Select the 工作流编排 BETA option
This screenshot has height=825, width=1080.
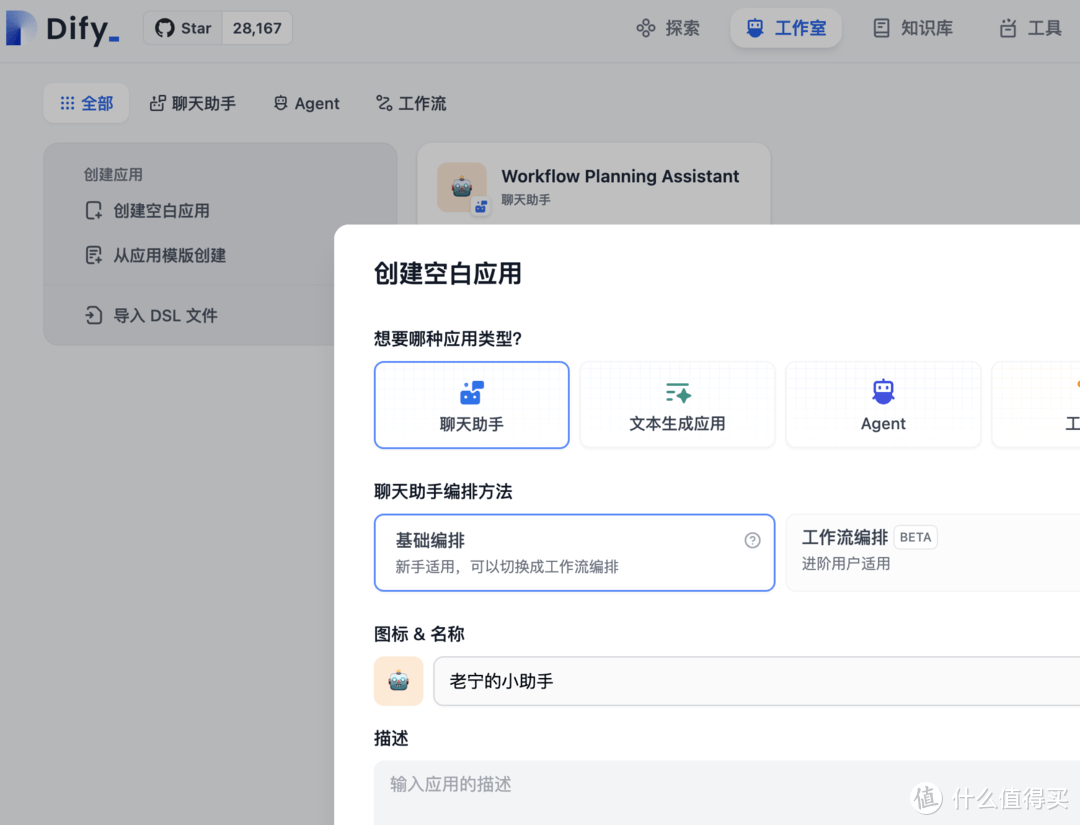930,550
